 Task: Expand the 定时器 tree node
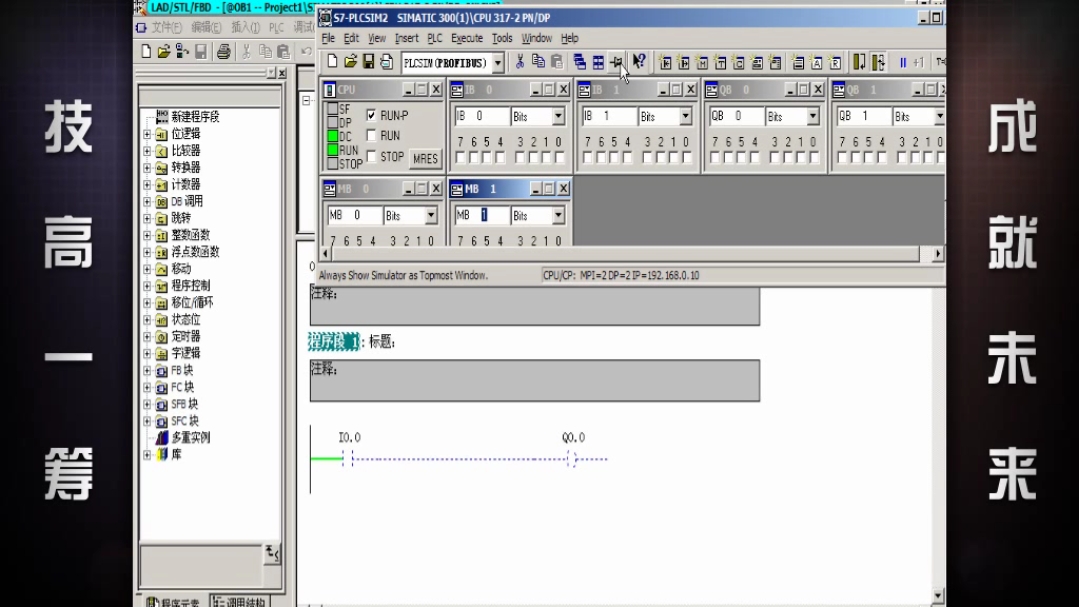click(x=148, y=336)
